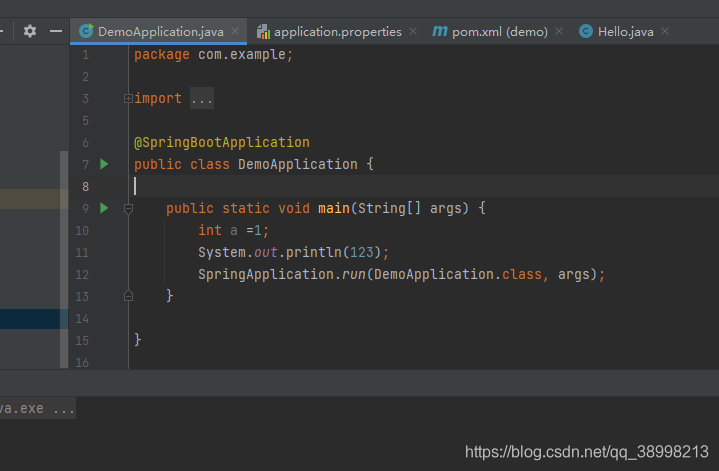Click line number 8 in the gutter
Viewport: 719px width, 471px height.
tap(86, 187)
